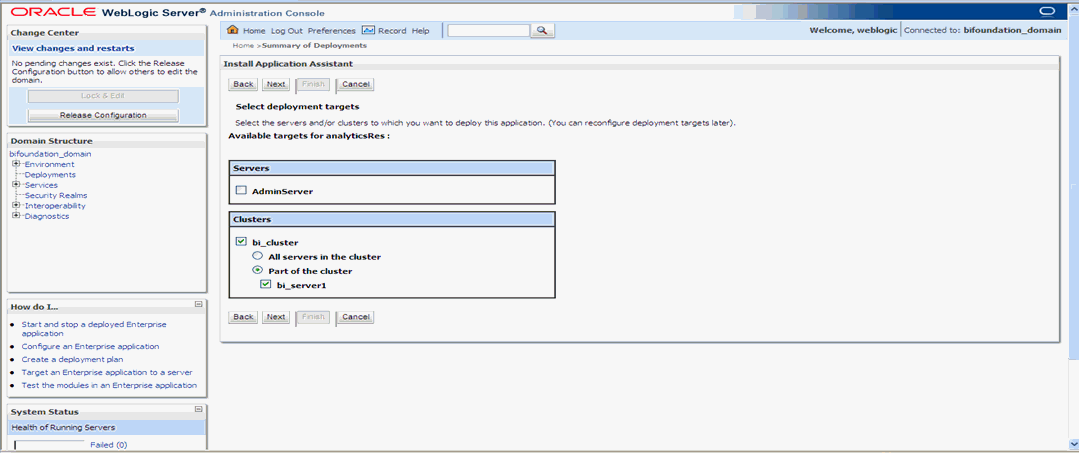
Task: Click Connected to: bifoundation_domain text
Action: (983, 31)
